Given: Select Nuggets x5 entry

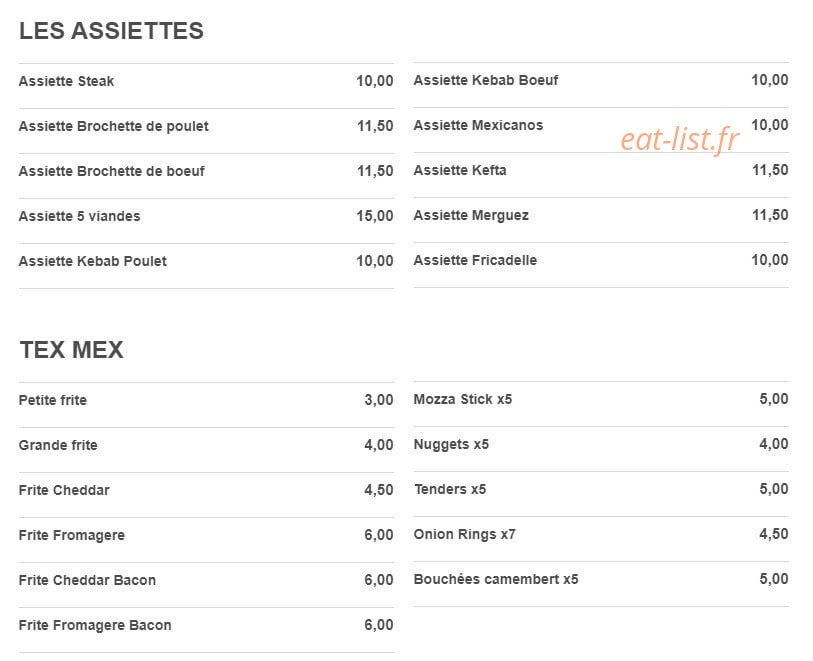Looking at the screenshot, I should tap(601, 444).
